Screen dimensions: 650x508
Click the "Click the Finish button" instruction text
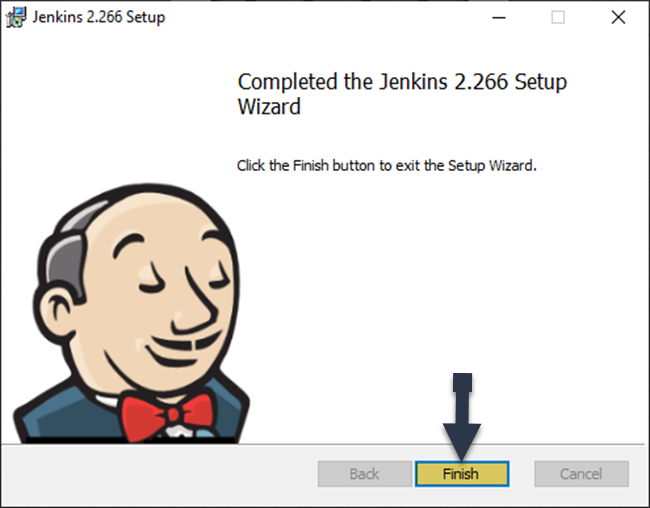click(x=386, y=165)
